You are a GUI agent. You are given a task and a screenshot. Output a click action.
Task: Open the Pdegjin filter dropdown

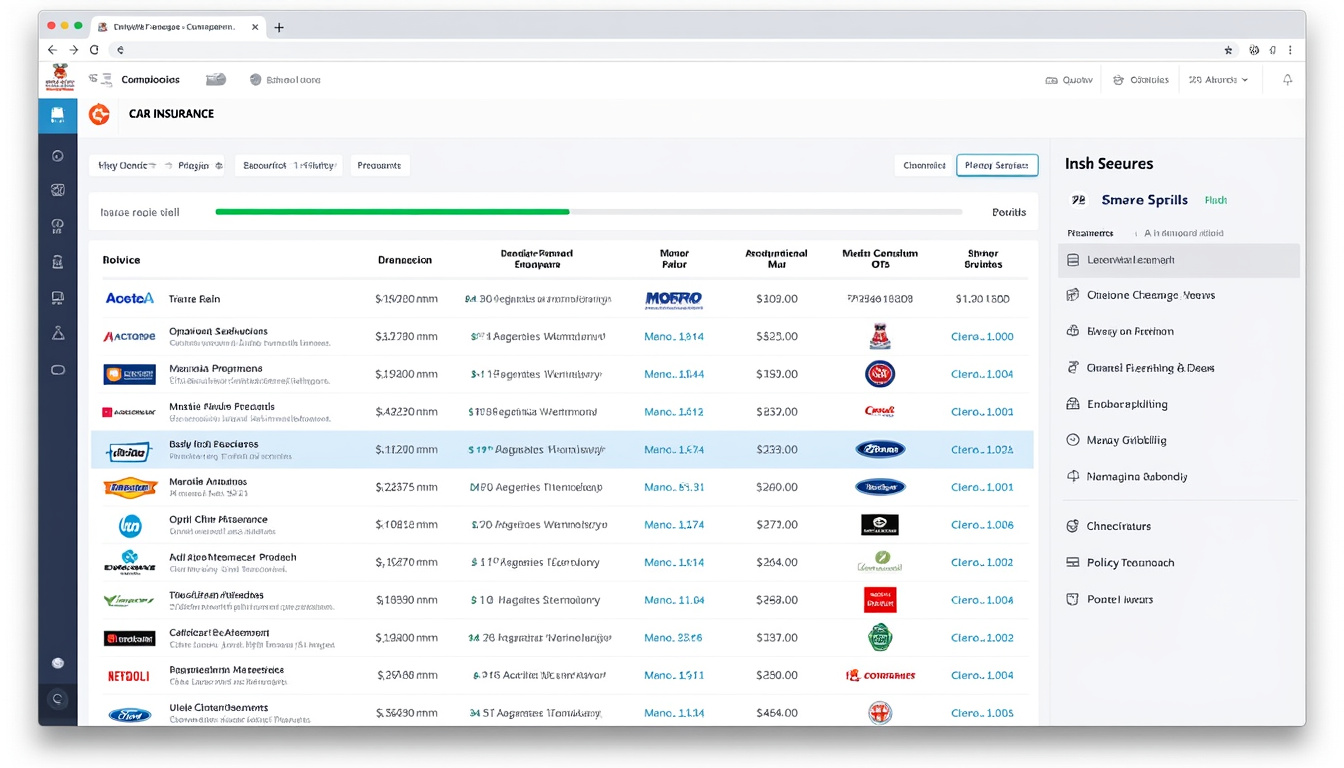tap(200, 166)
